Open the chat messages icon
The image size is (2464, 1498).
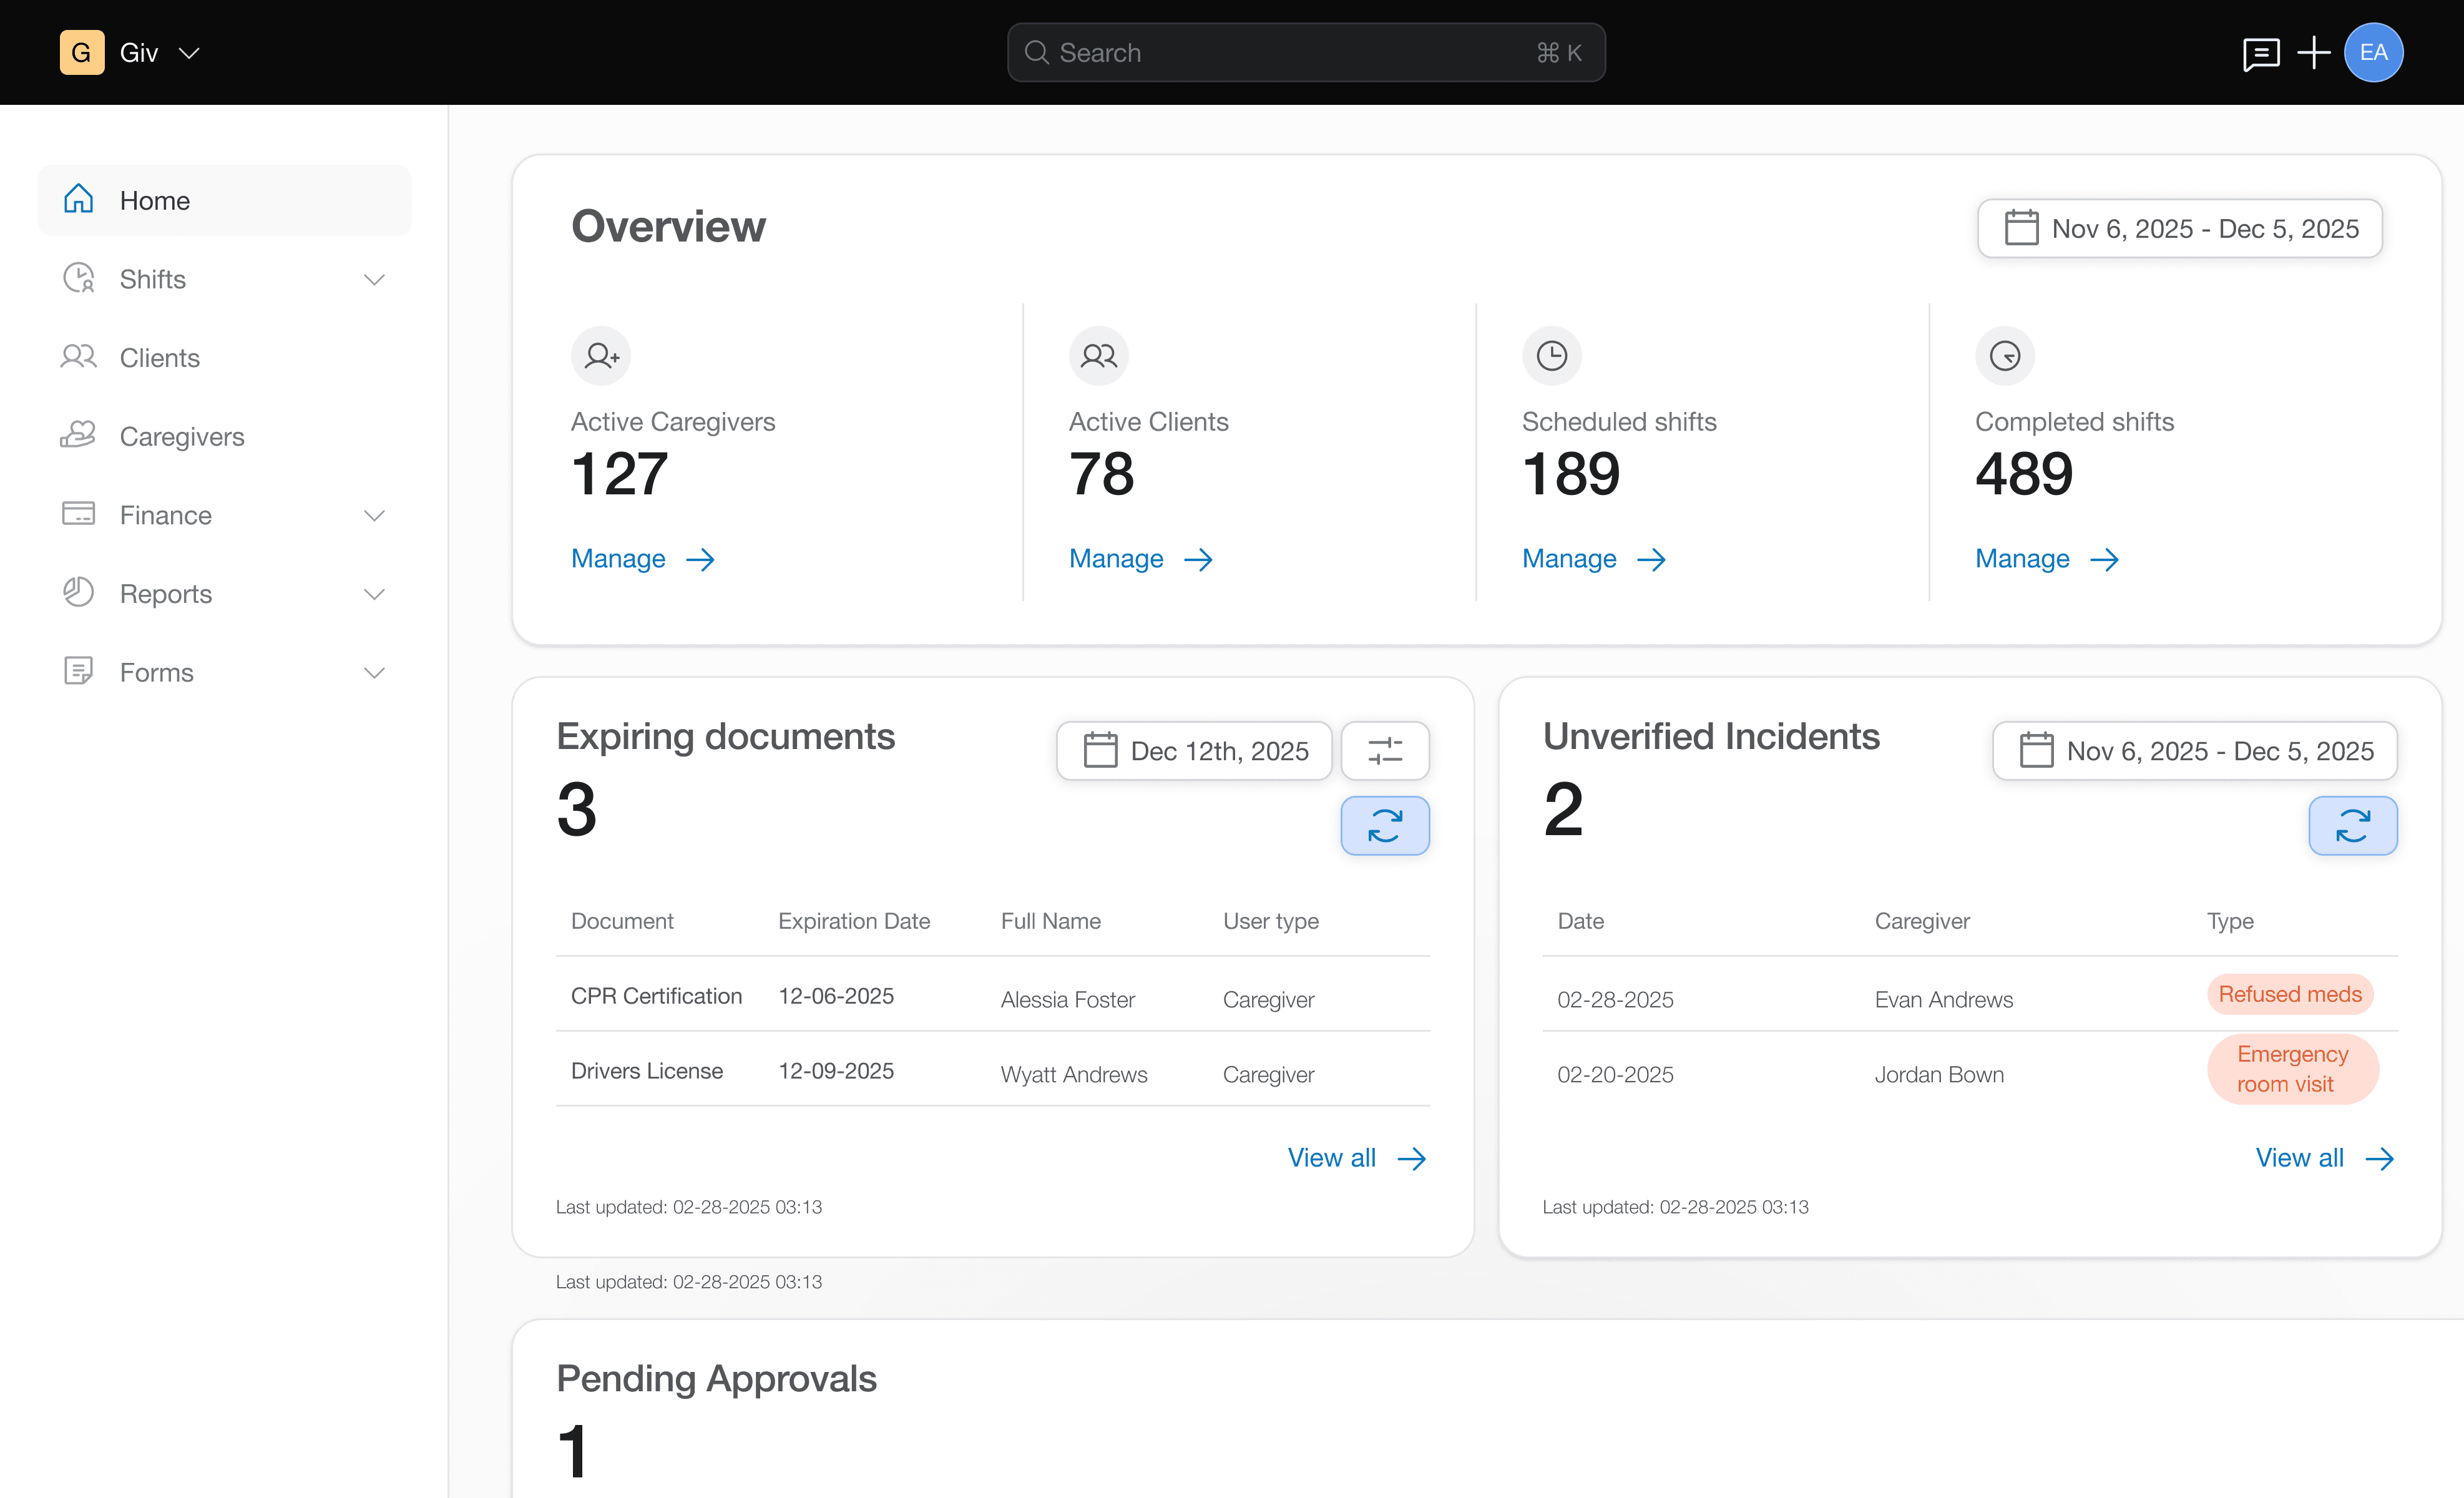coord(2260,53)
